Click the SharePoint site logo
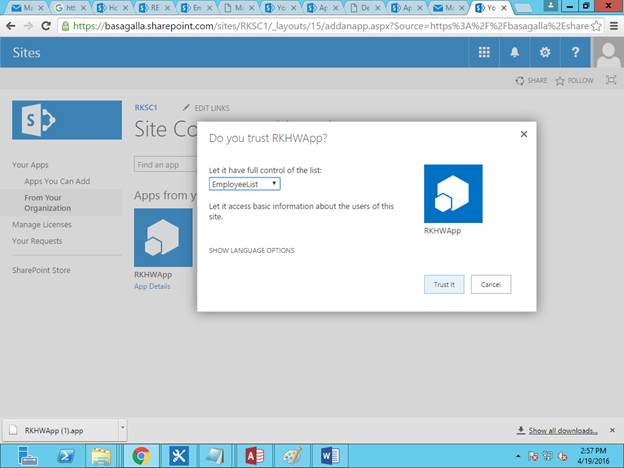Image resolution: width=624 pixels, height=468 pixels. (67, 120)
